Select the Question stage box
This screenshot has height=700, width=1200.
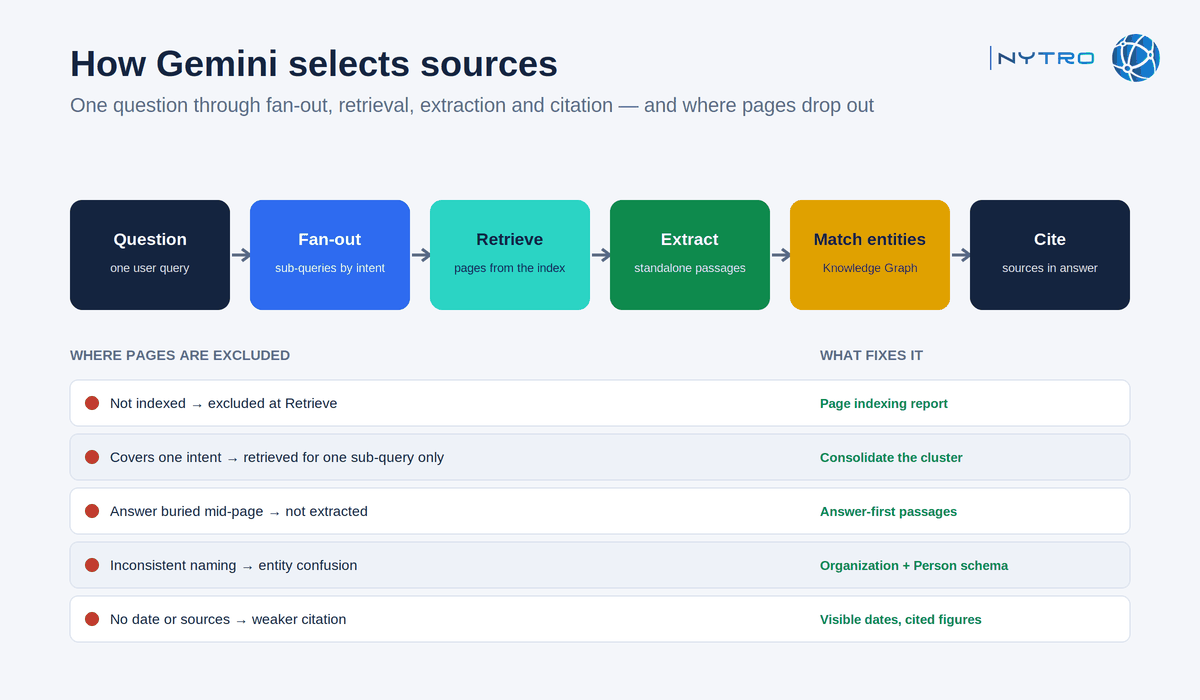tap(150, 255)
